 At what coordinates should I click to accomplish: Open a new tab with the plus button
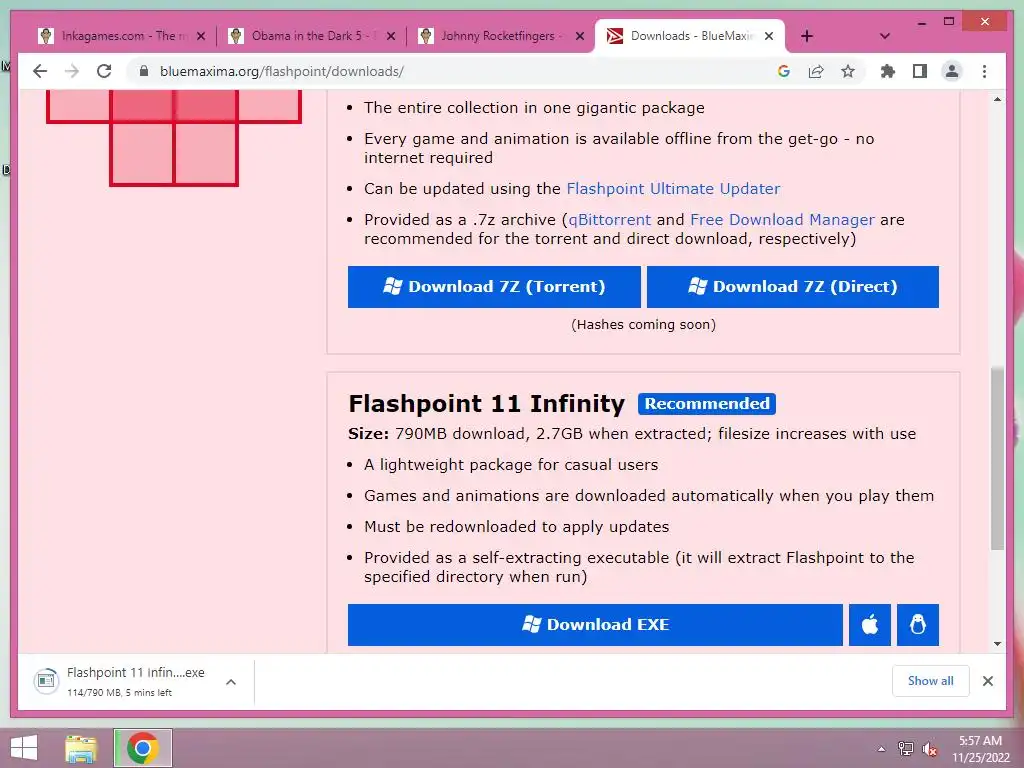tap(807, 36)
